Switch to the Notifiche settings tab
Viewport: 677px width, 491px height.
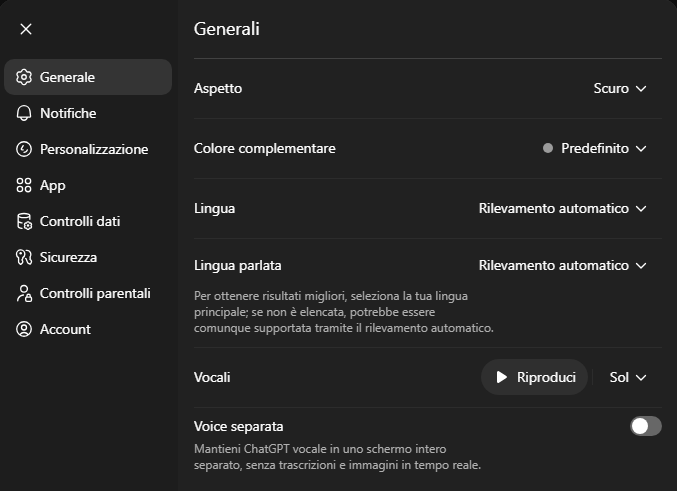pos(68,113)
